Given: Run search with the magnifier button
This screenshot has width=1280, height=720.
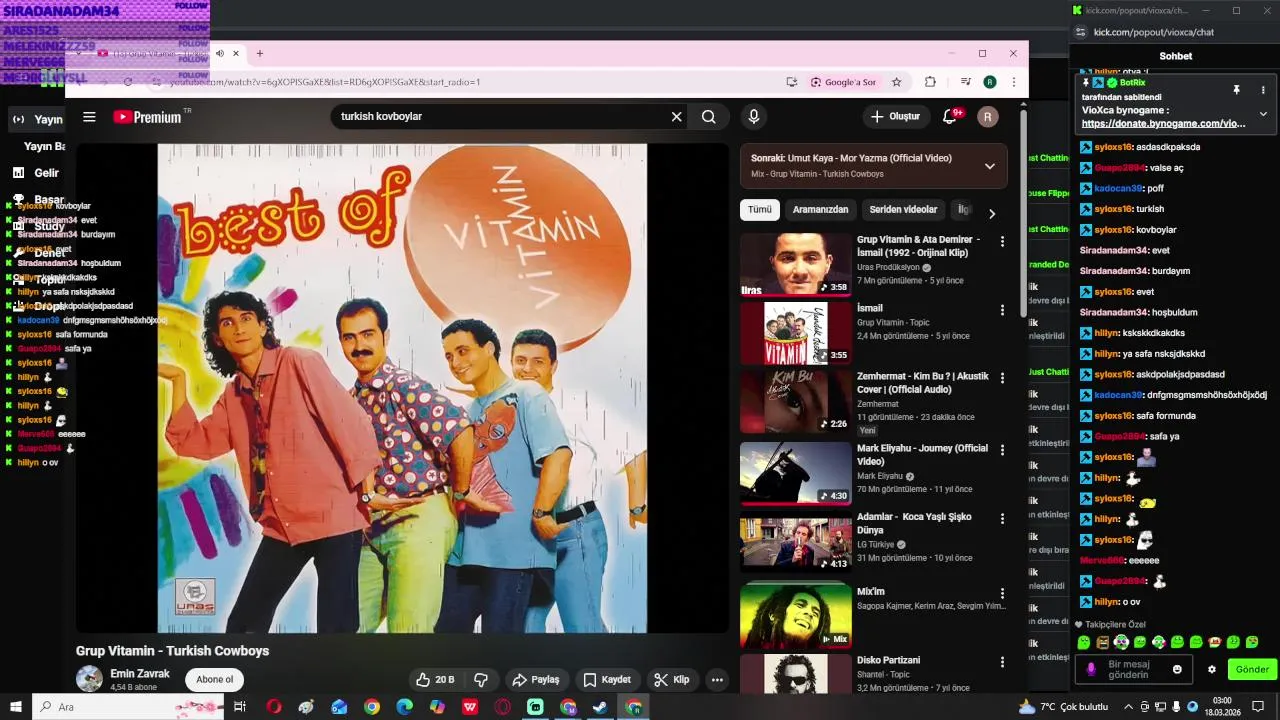Looking at the screenshot, I should (x=708, y=117).
